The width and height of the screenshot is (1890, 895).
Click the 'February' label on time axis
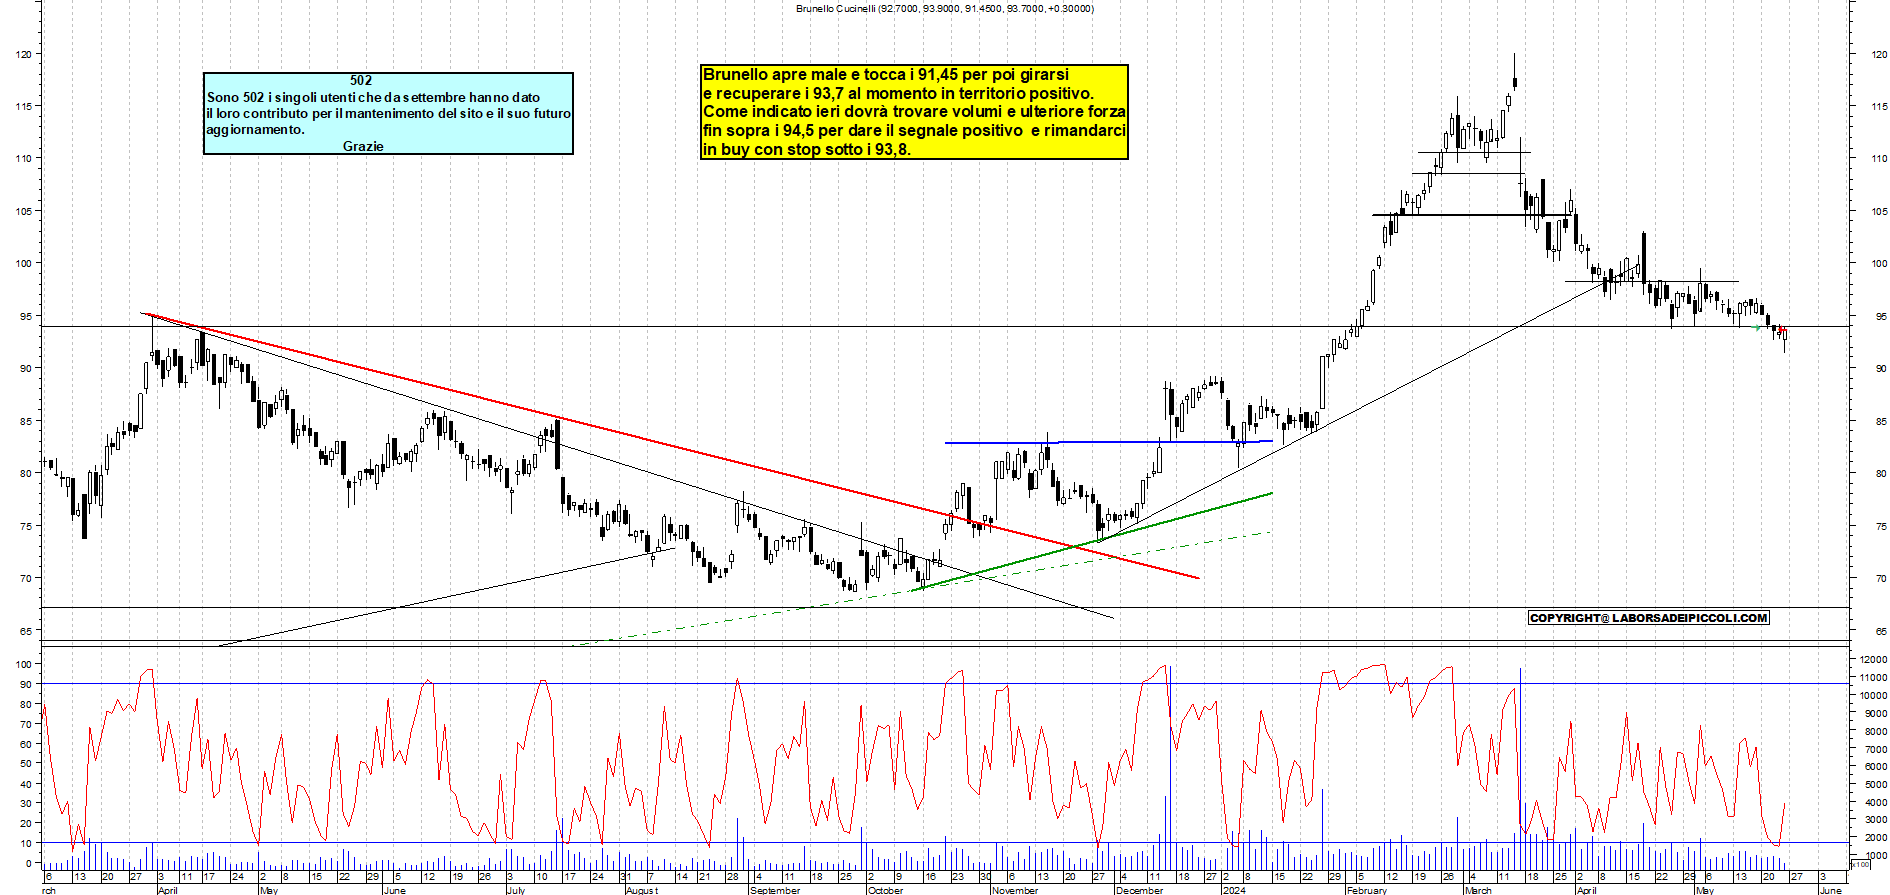click(1367, 890)
